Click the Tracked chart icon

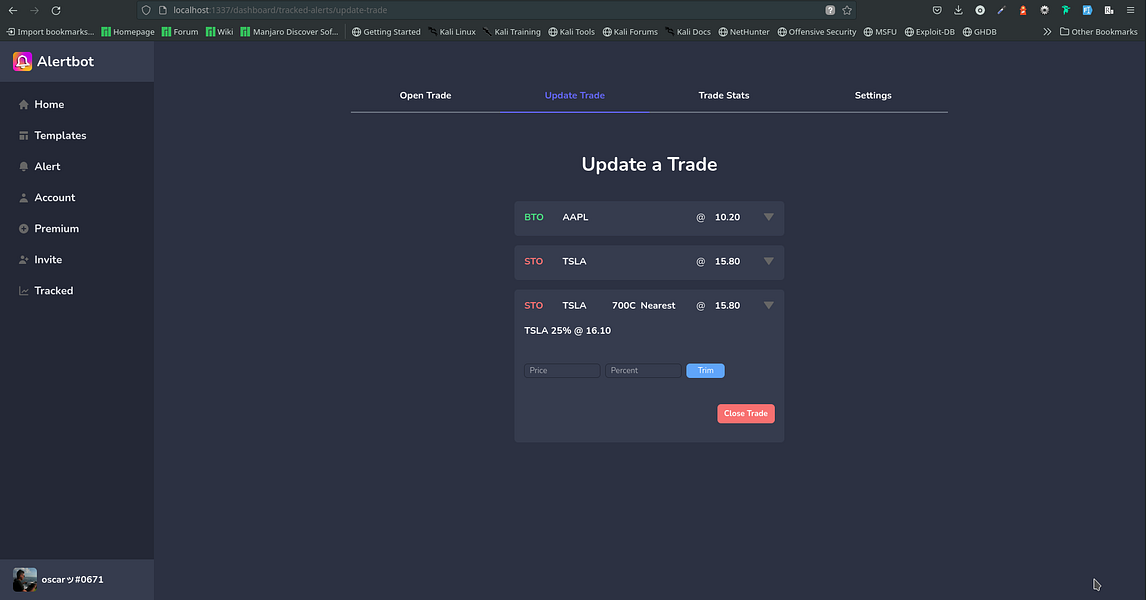[x=23, y=291]
